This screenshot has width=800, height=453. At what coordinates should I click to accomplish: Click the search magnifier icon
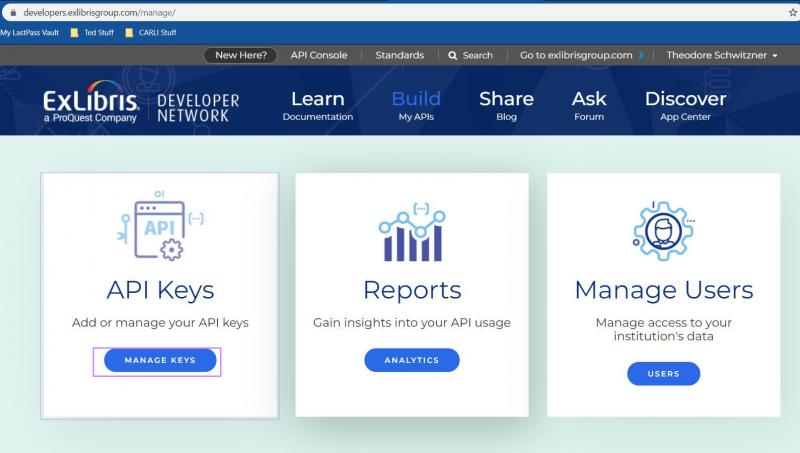click(x=453, y=56)
